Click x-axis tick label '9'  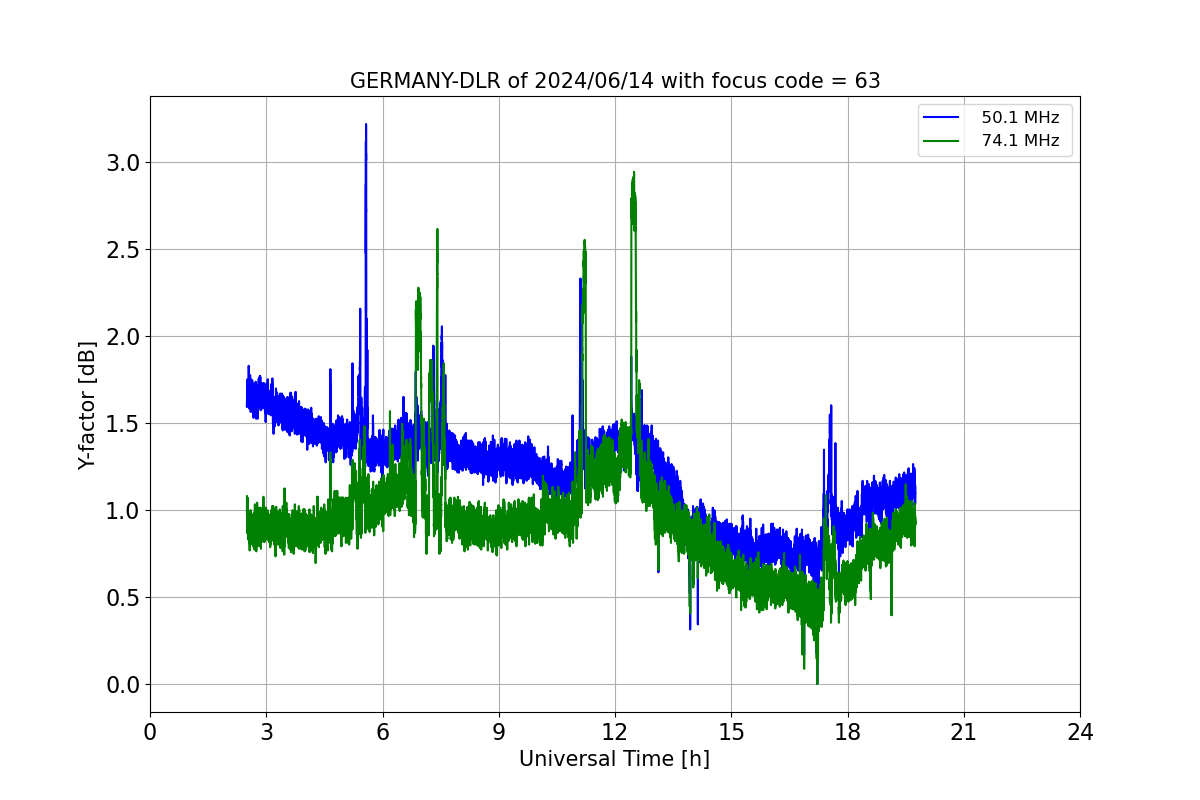click(x=499, y=732)
